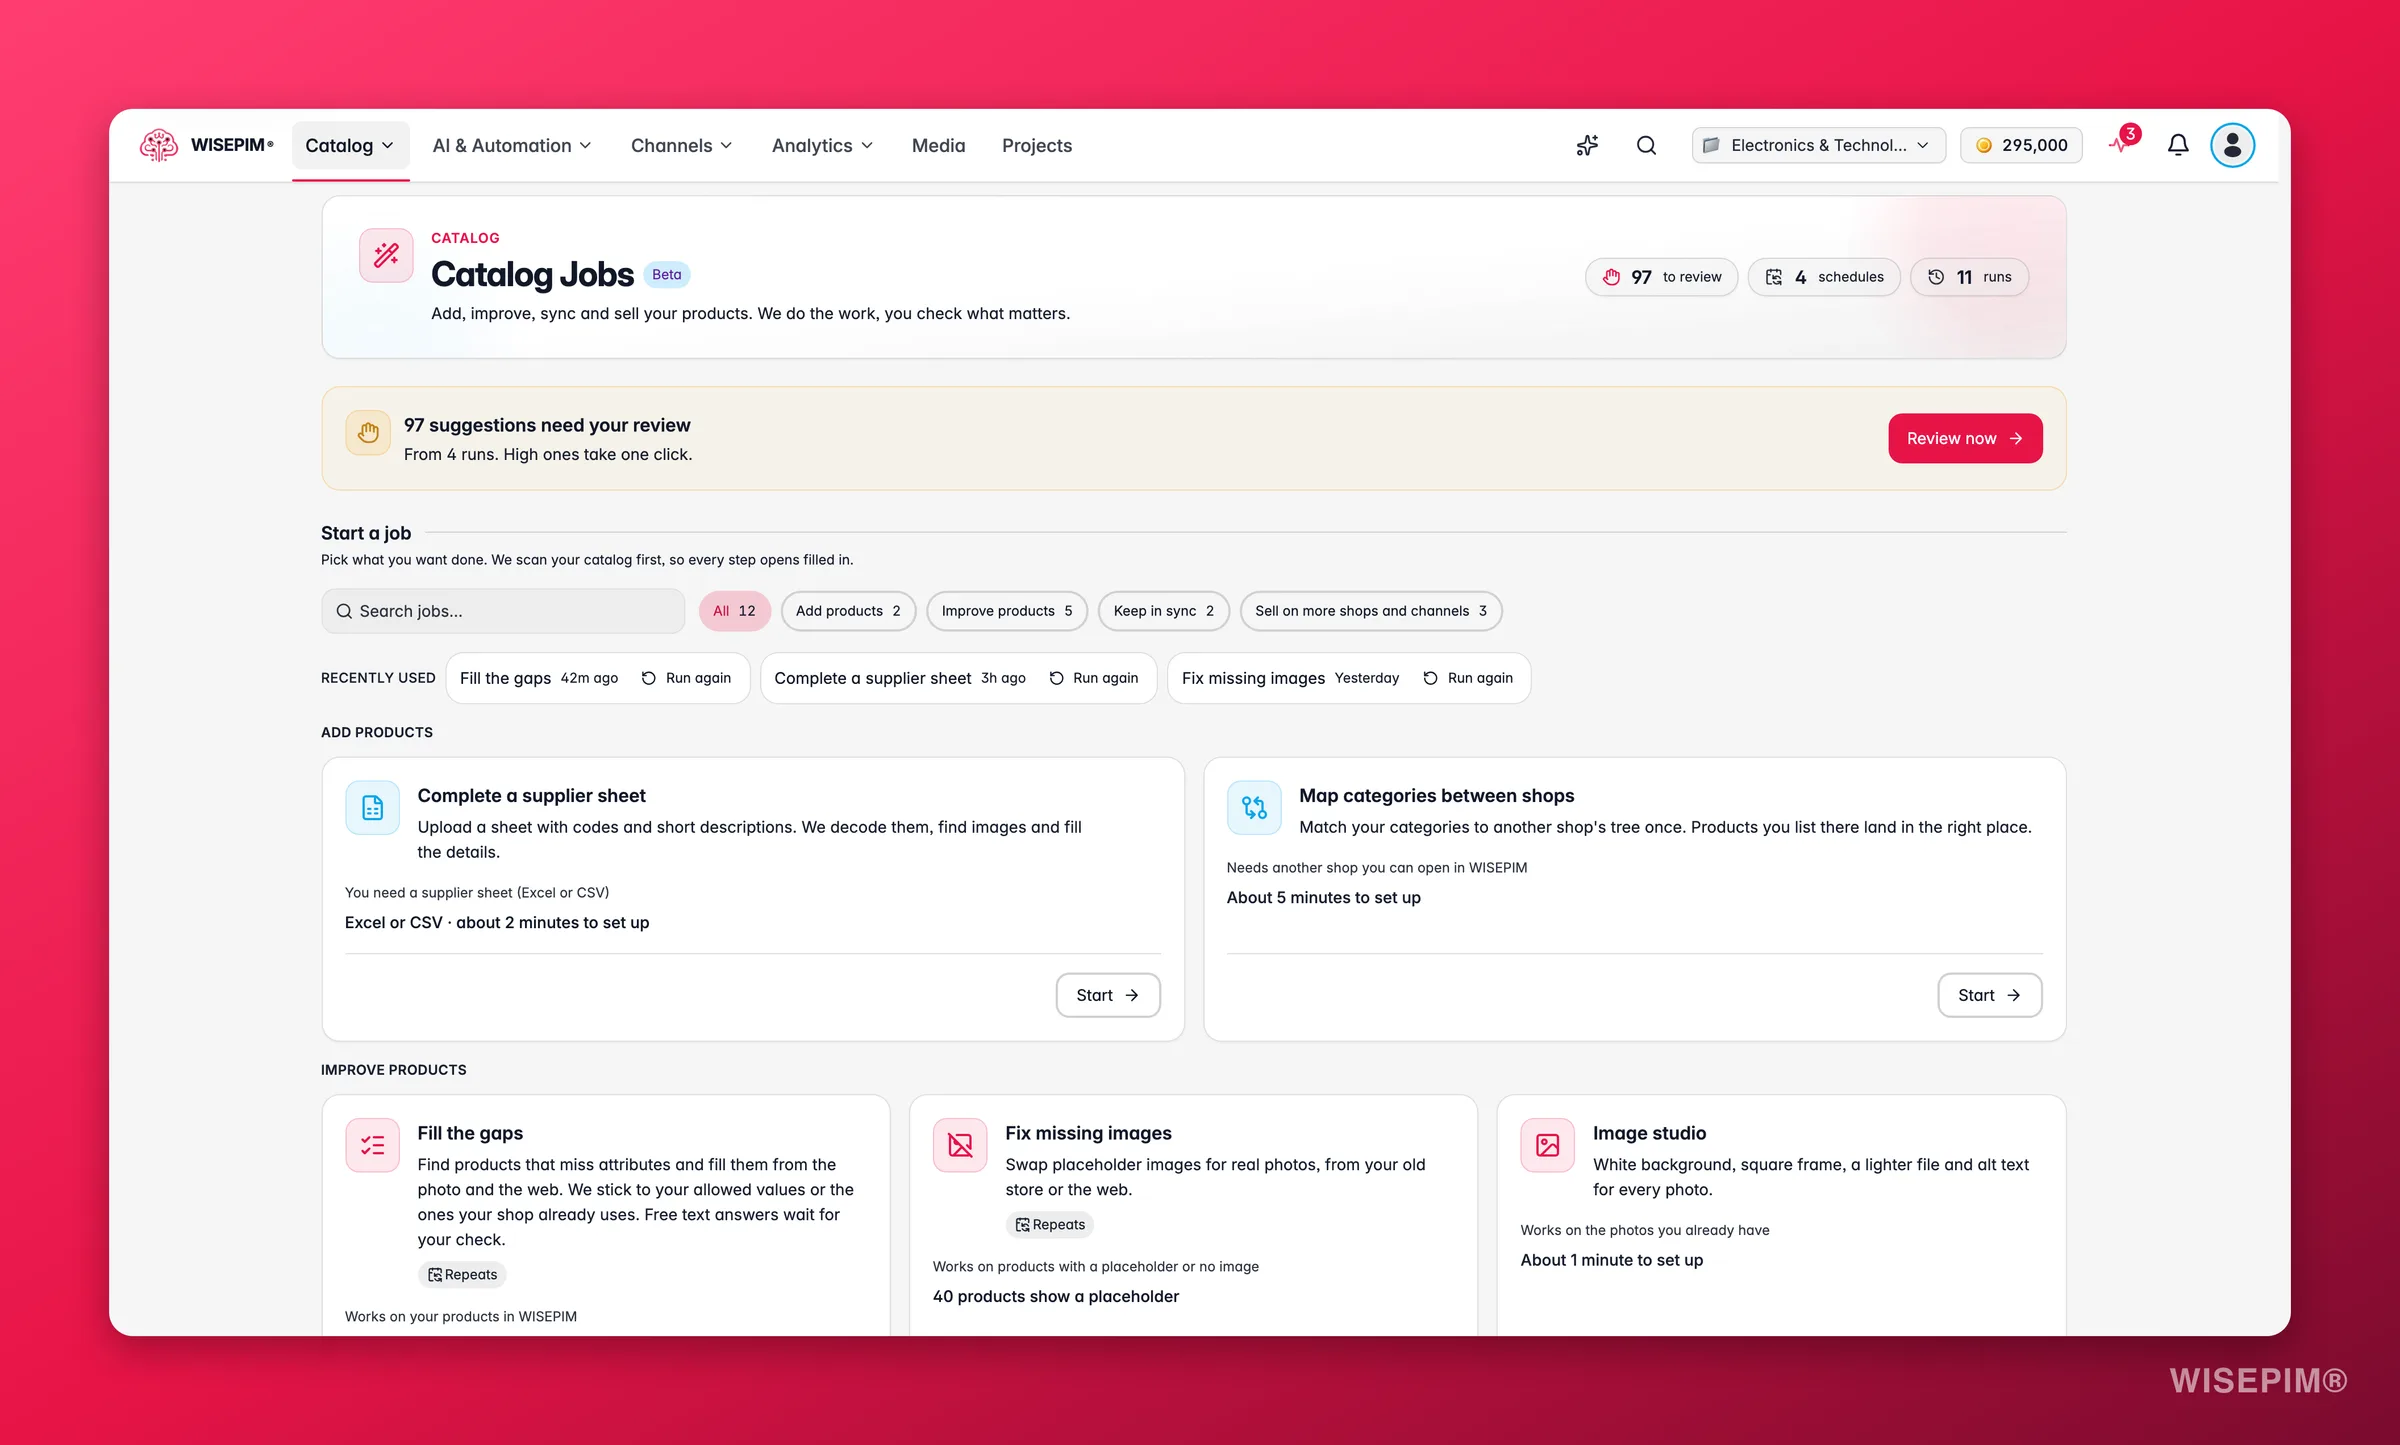Click the Fill the gaps checklist icon
The image size is (2400, 1445).
(x=372, y=1145)
